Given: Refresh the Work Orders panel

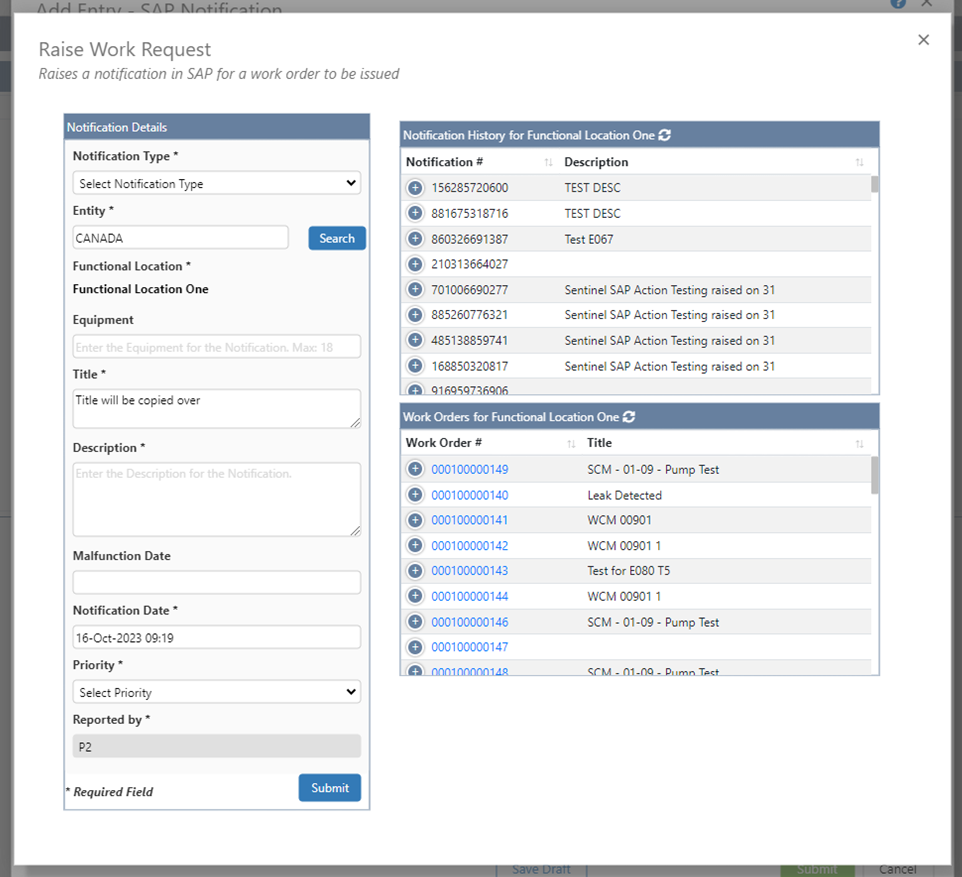Looking at the screenshot, I should click(629, 417).
